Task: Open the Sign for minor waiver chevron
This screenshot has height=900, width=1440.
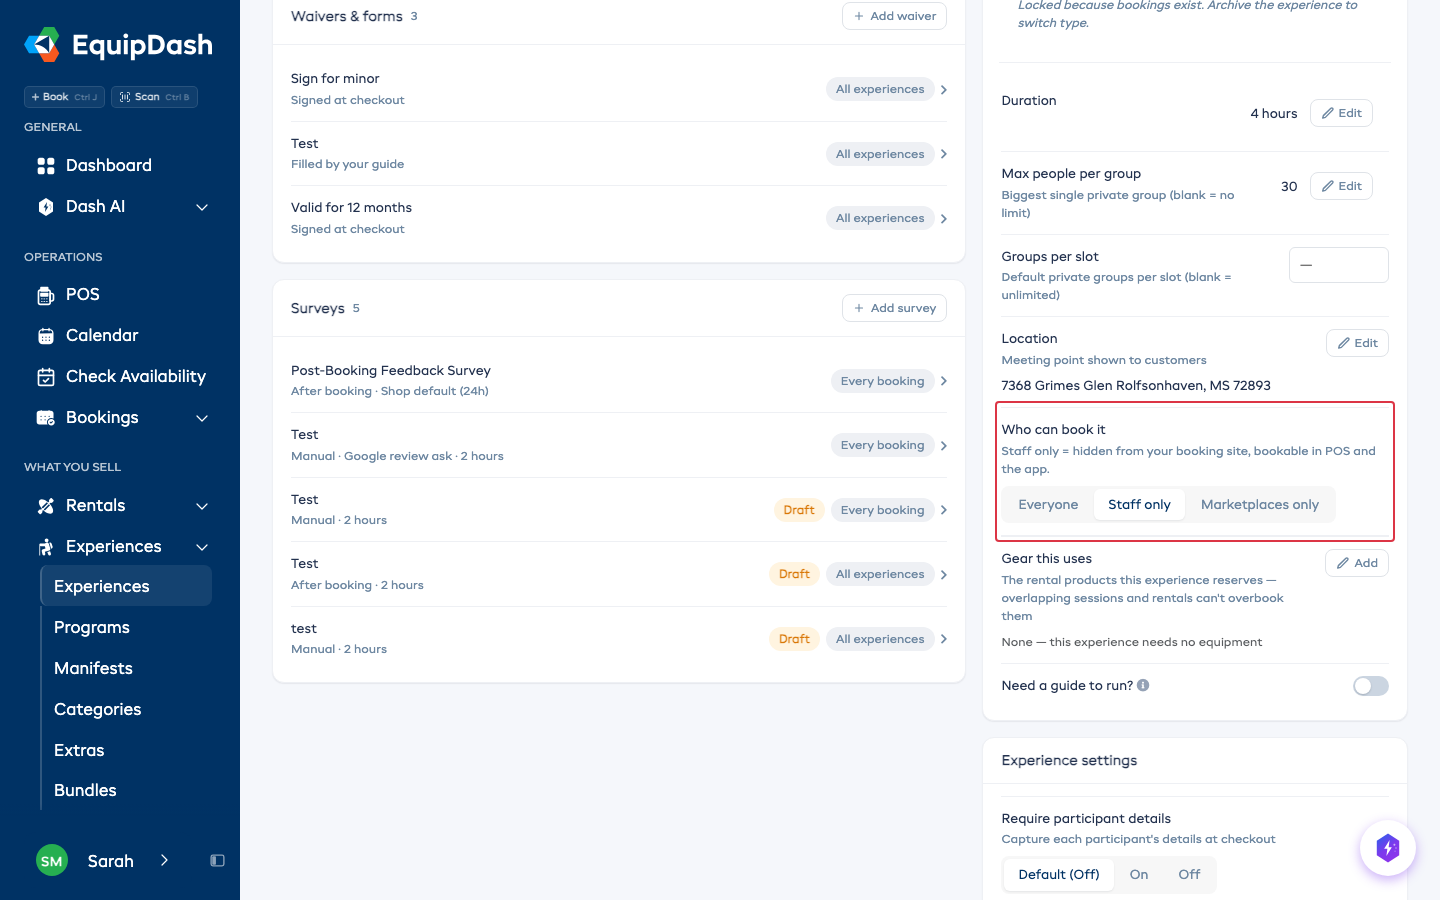Action: click(x=944, y=90)
